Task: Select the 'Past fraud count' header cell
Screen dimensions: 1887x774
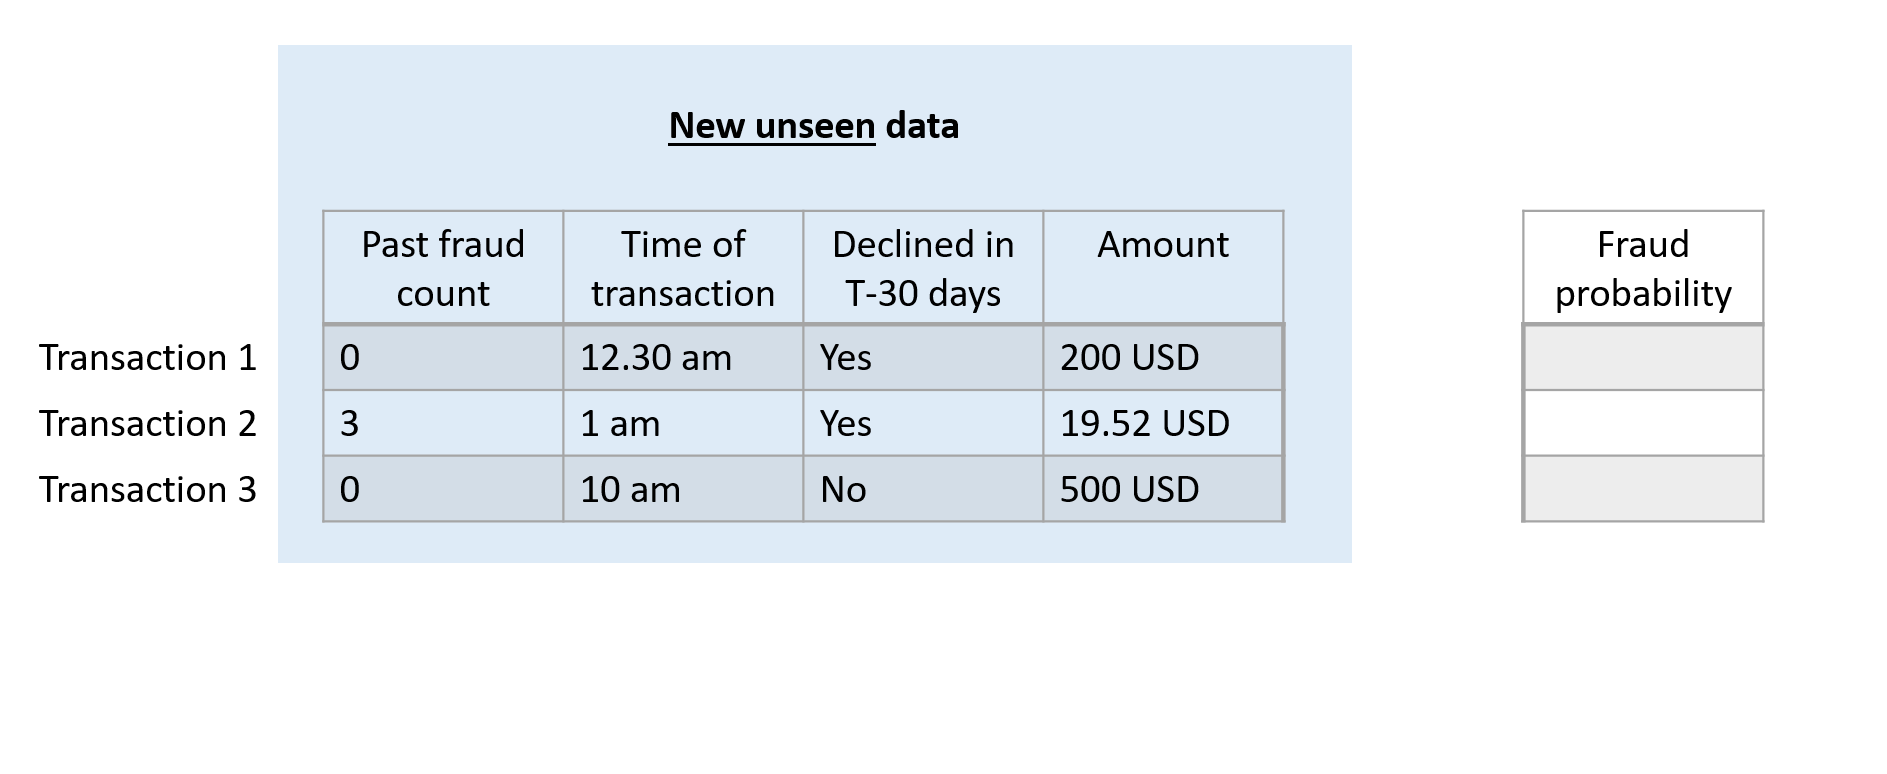Action: [x=443, y=268]
